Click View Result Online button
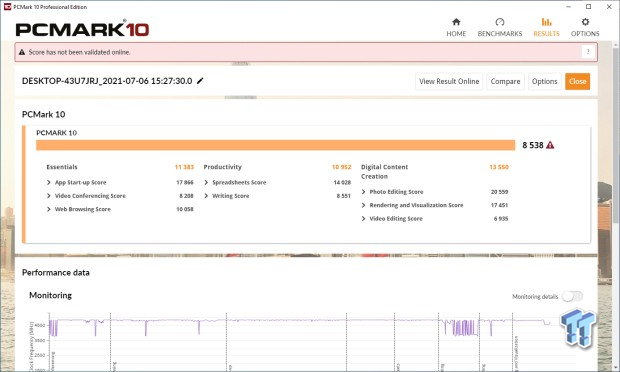The height and width of the screenshot is (372, 620). [449, 81]
